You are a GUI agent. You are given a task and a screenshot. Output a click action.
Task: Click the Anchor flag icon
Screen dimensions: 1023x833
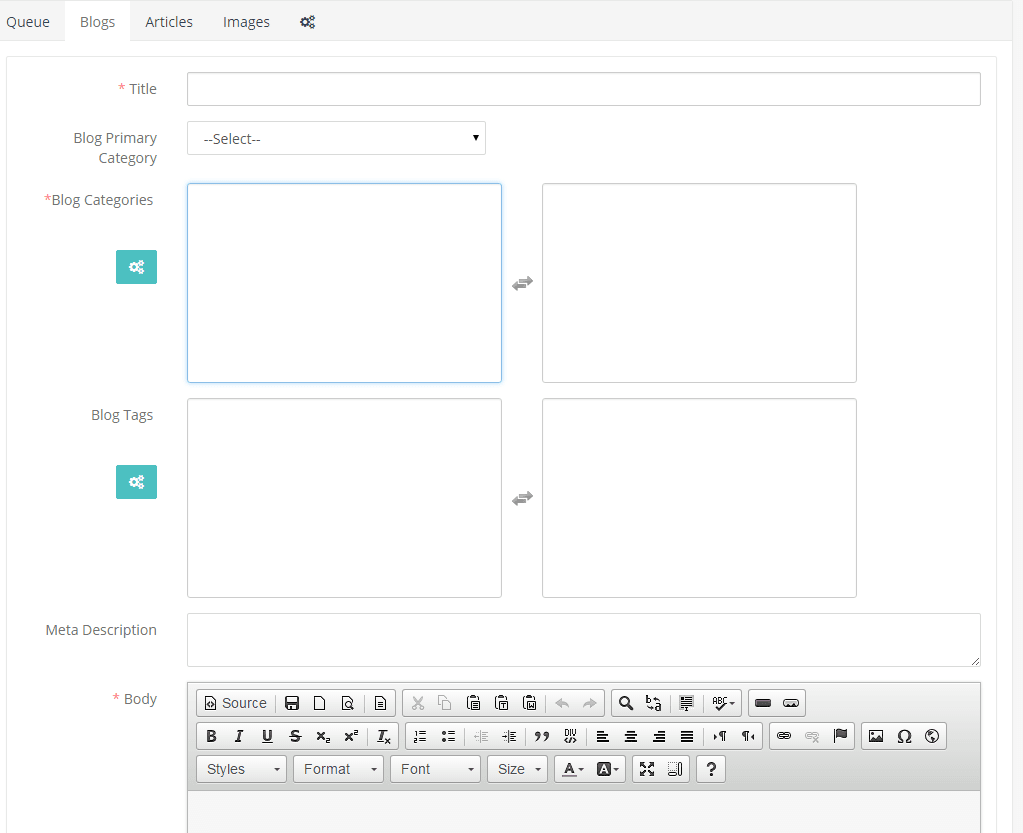click(840, 736)
